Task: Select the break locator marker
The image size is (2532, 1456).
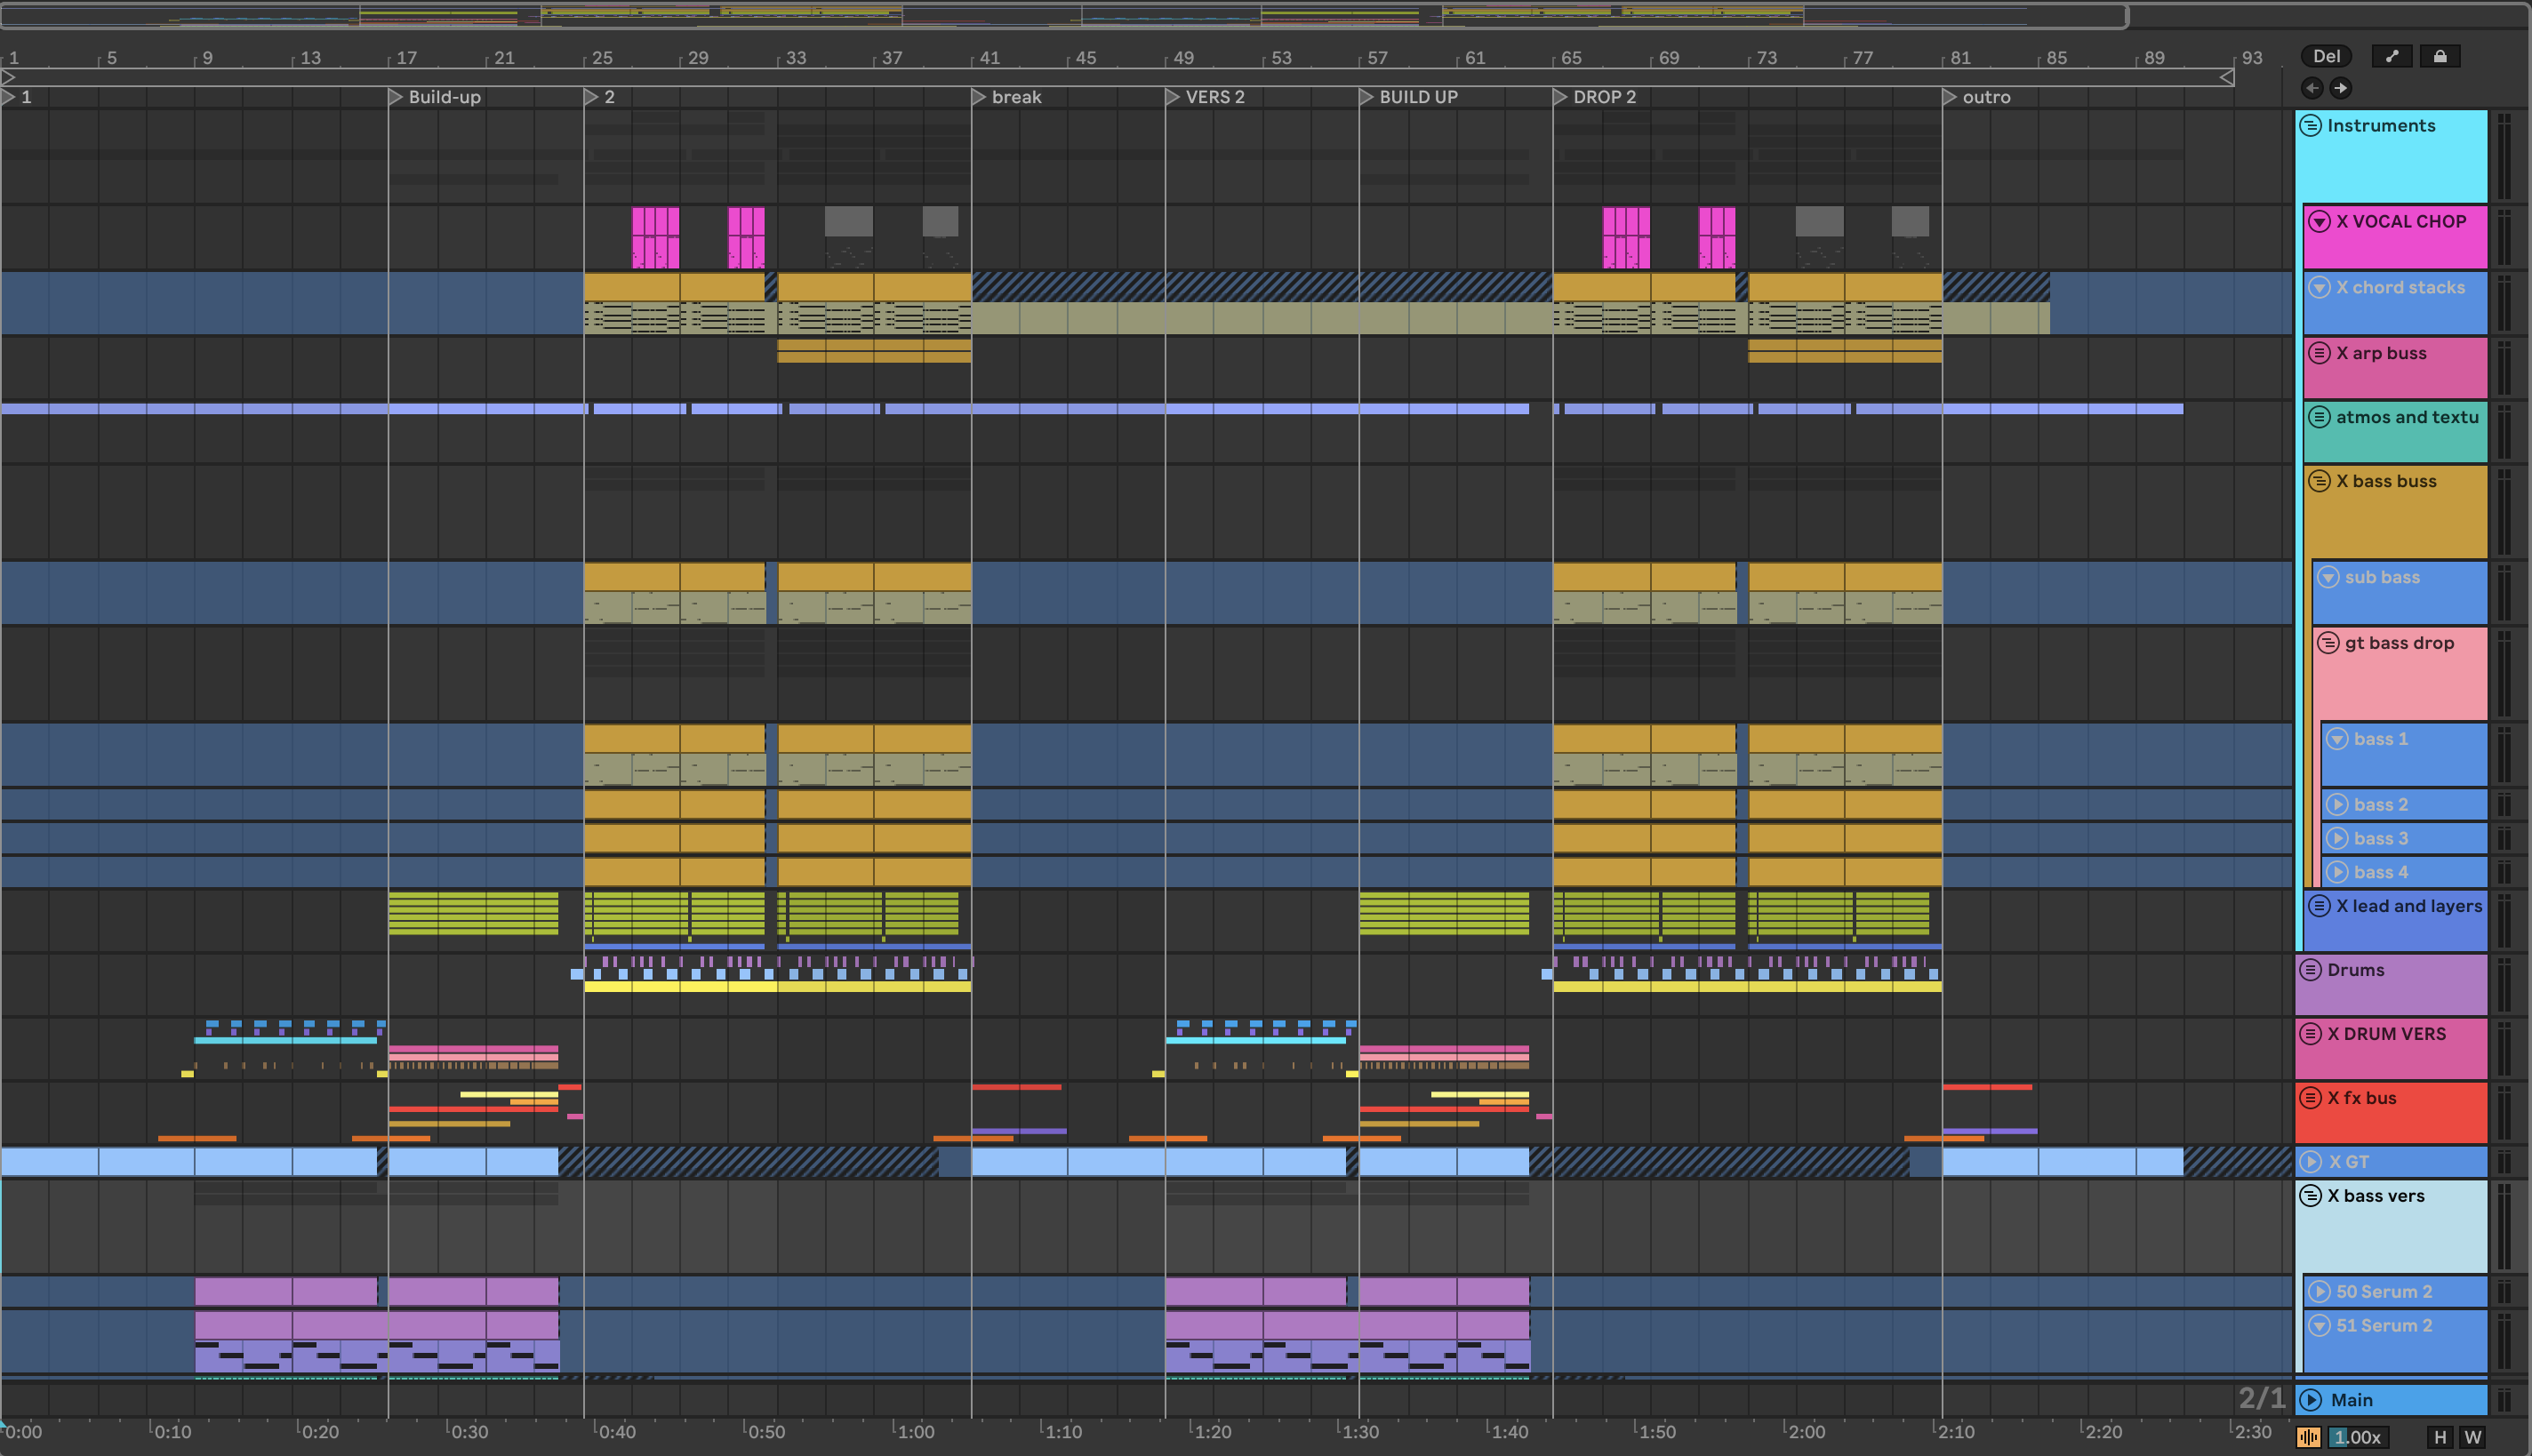Action: (979, 97)
